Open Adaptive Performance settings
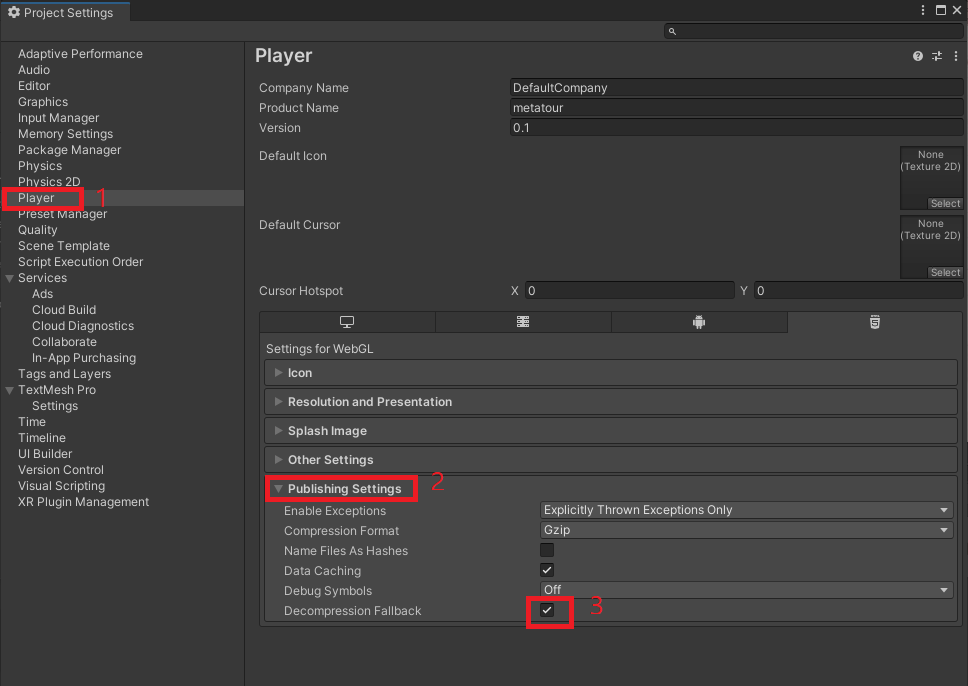 (x=80, y=54)
